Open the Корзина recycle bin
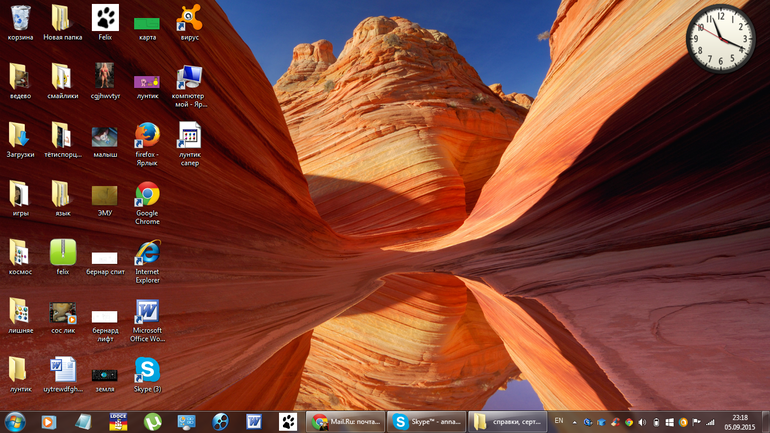Image resolution: width=770 pixels, height=433 pixels. [x=20, y=19]
